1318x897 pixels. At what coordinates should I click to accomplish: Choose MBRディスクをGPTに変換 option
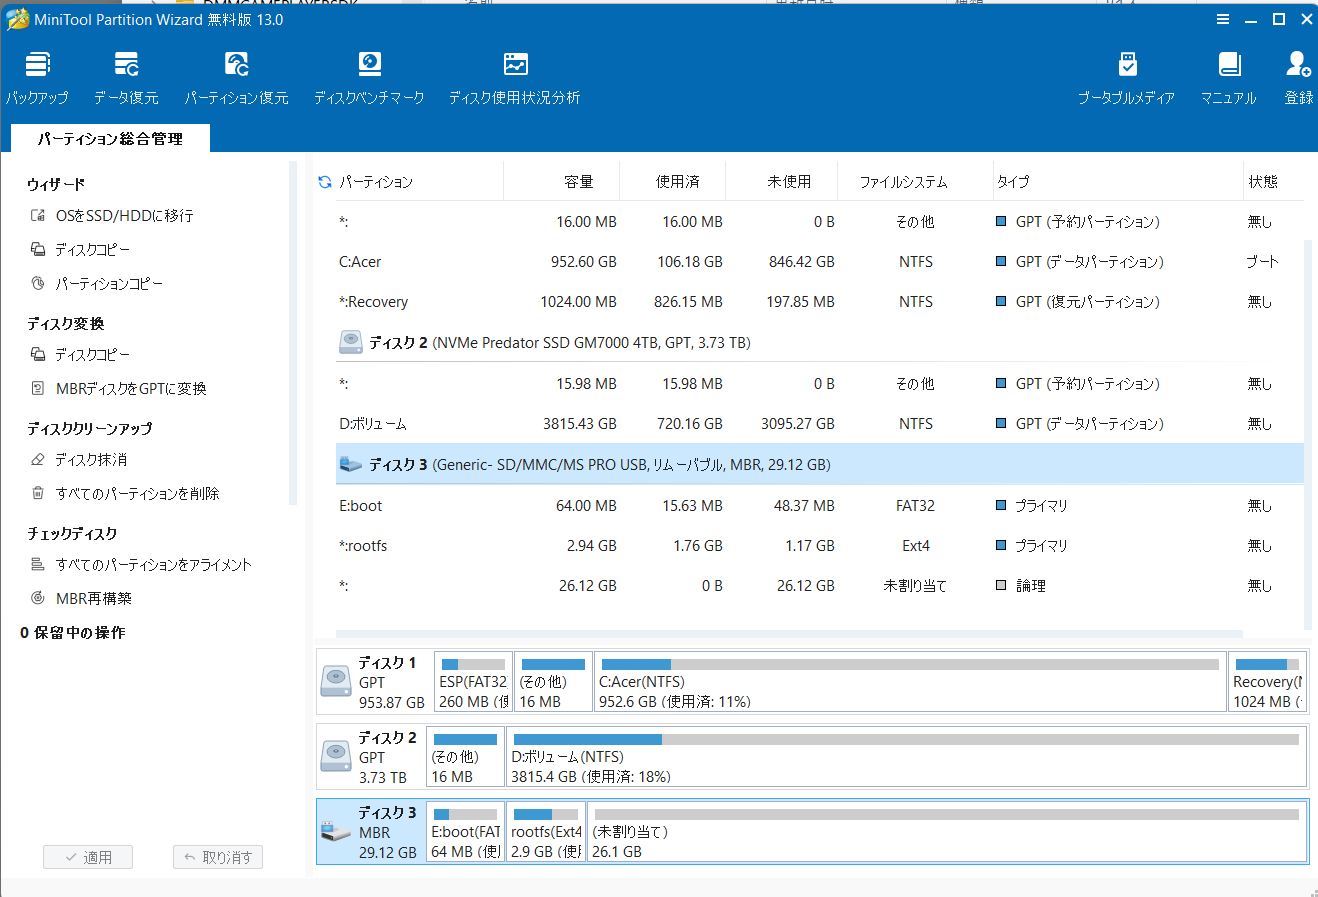click(x=130, y=389)
